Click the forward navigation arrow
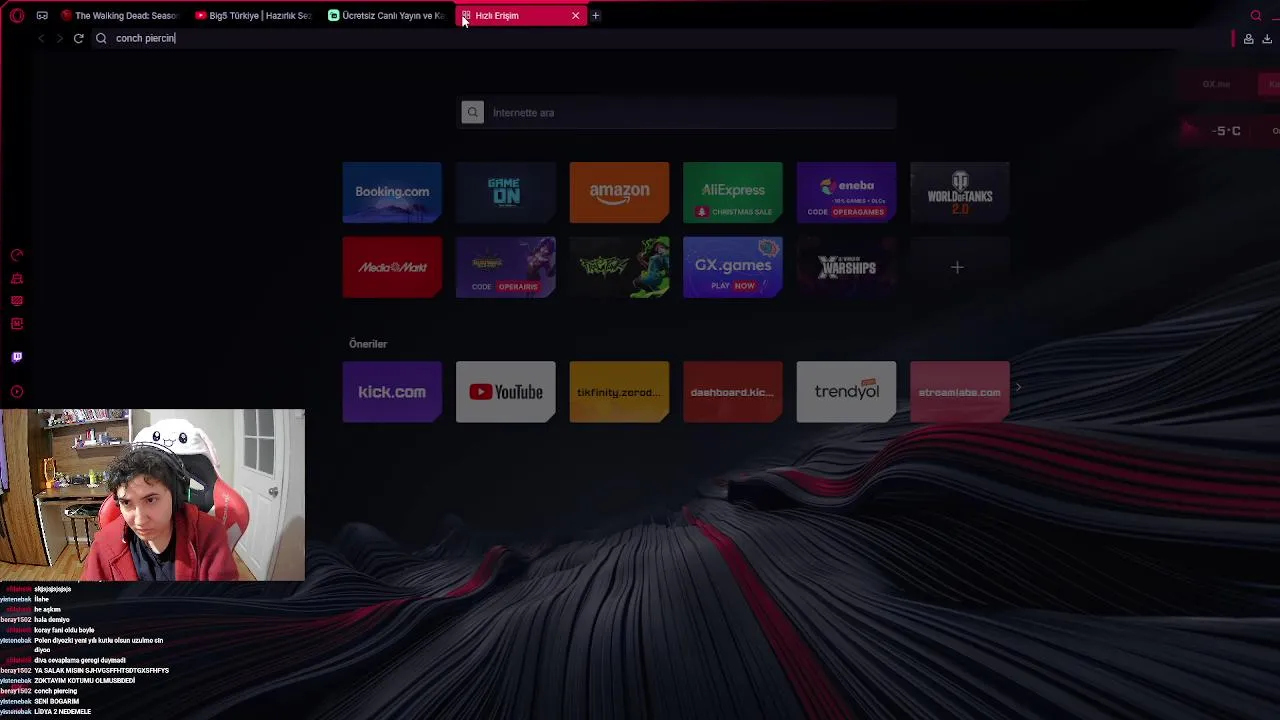 tap(60, 38)
